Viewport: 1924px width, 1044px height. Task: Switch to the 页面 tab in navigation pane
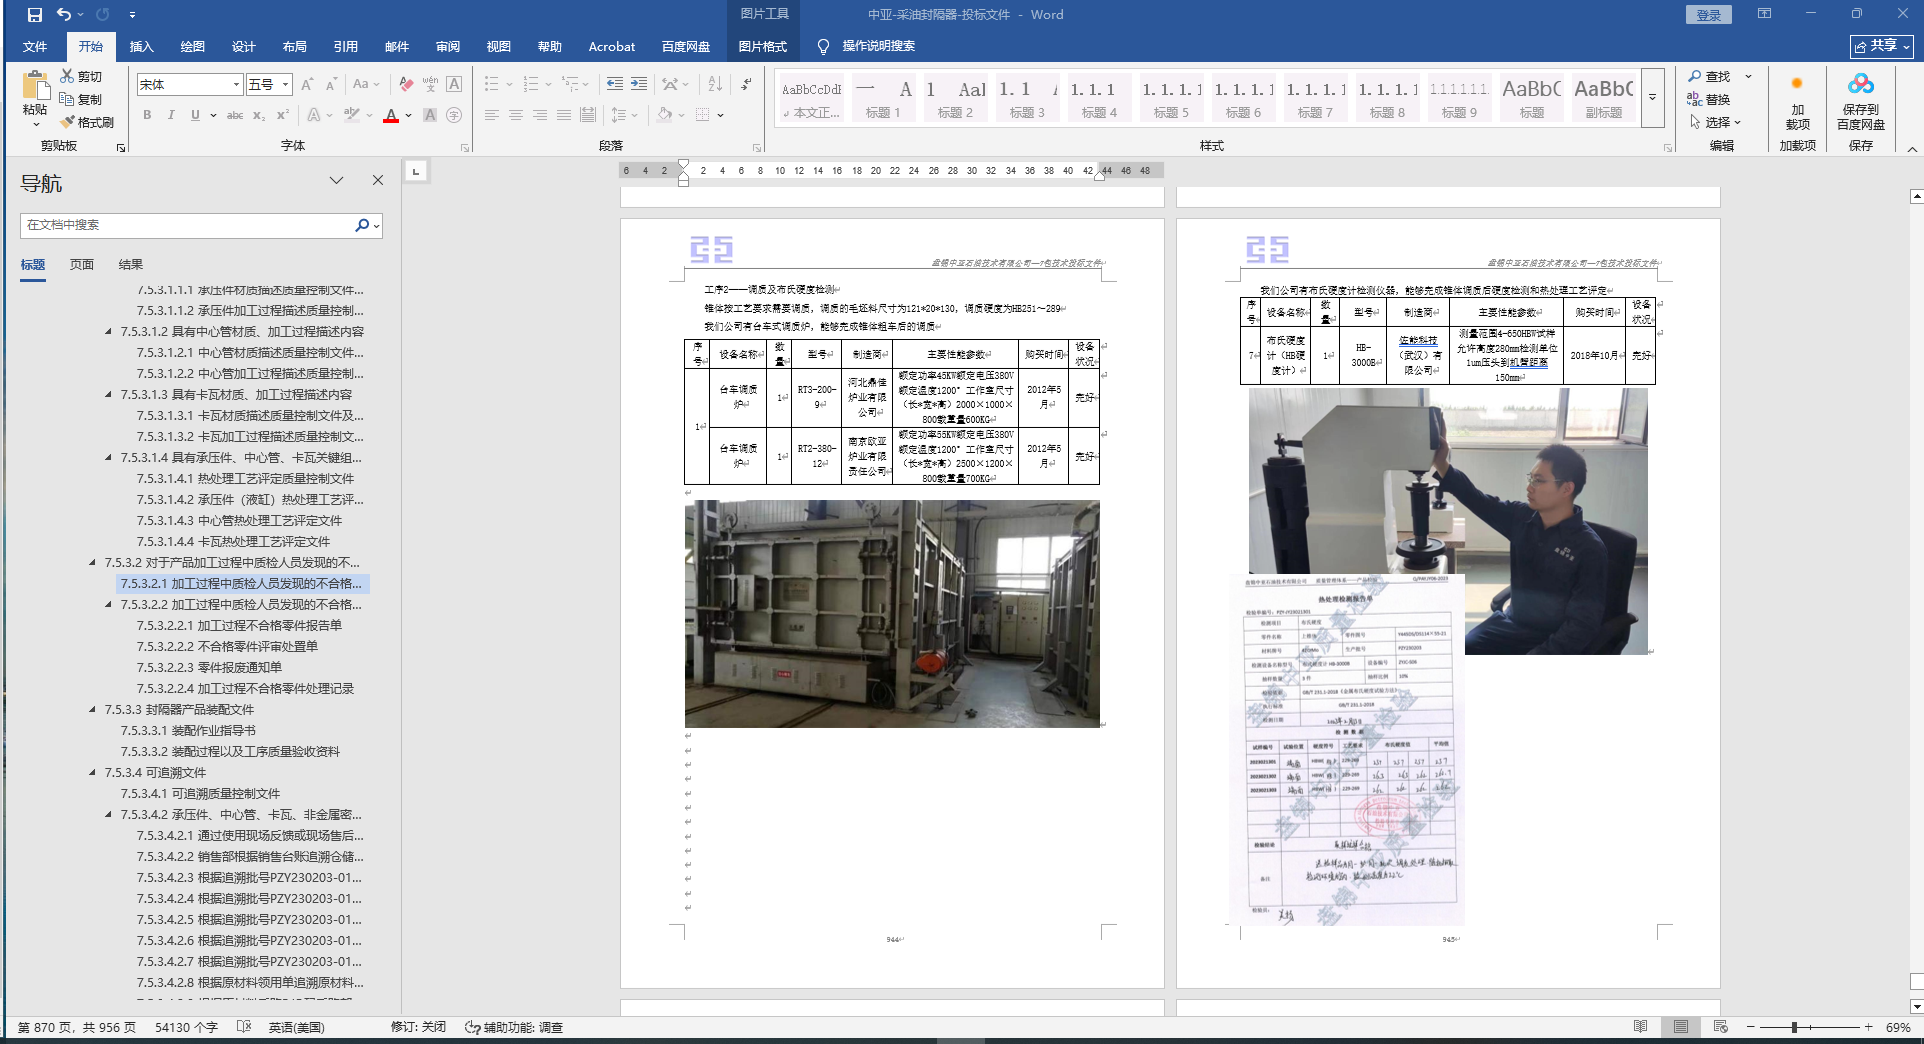82,264
